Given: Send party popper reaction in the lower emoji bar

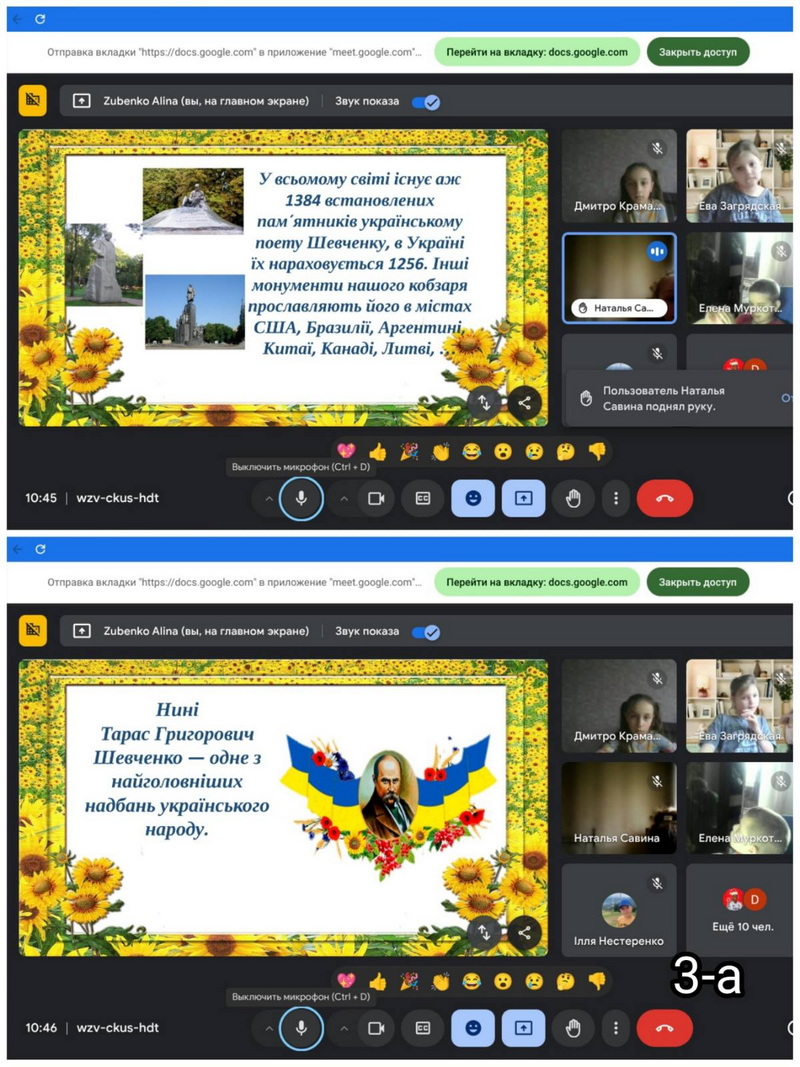Looking at the screenshot, I should pos(409,981).
